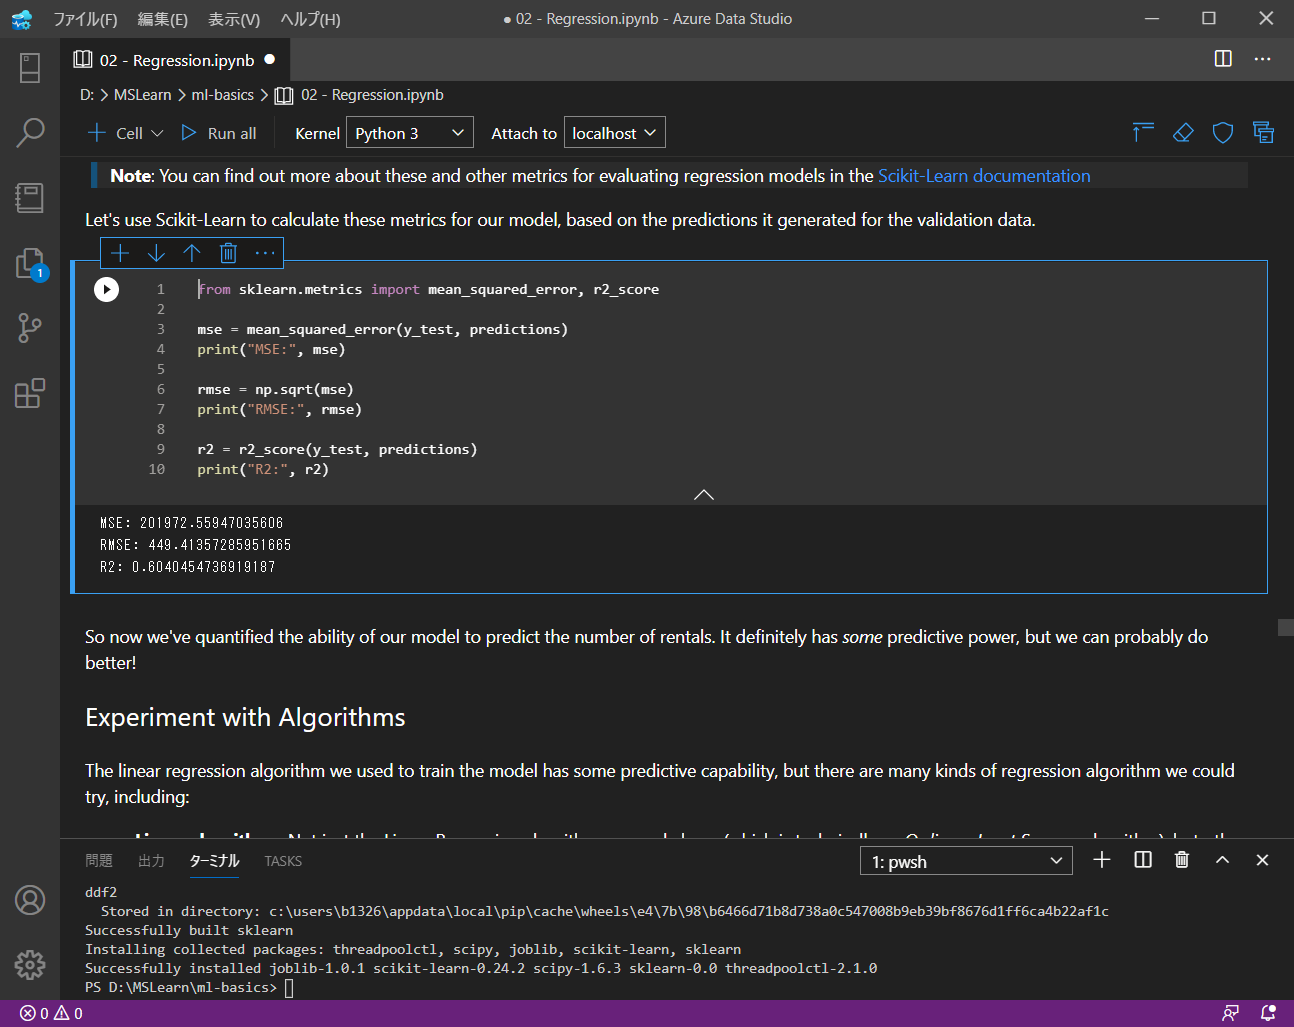
Task: Move the cell down with arrow icon
Action: [x=156, y=253]
